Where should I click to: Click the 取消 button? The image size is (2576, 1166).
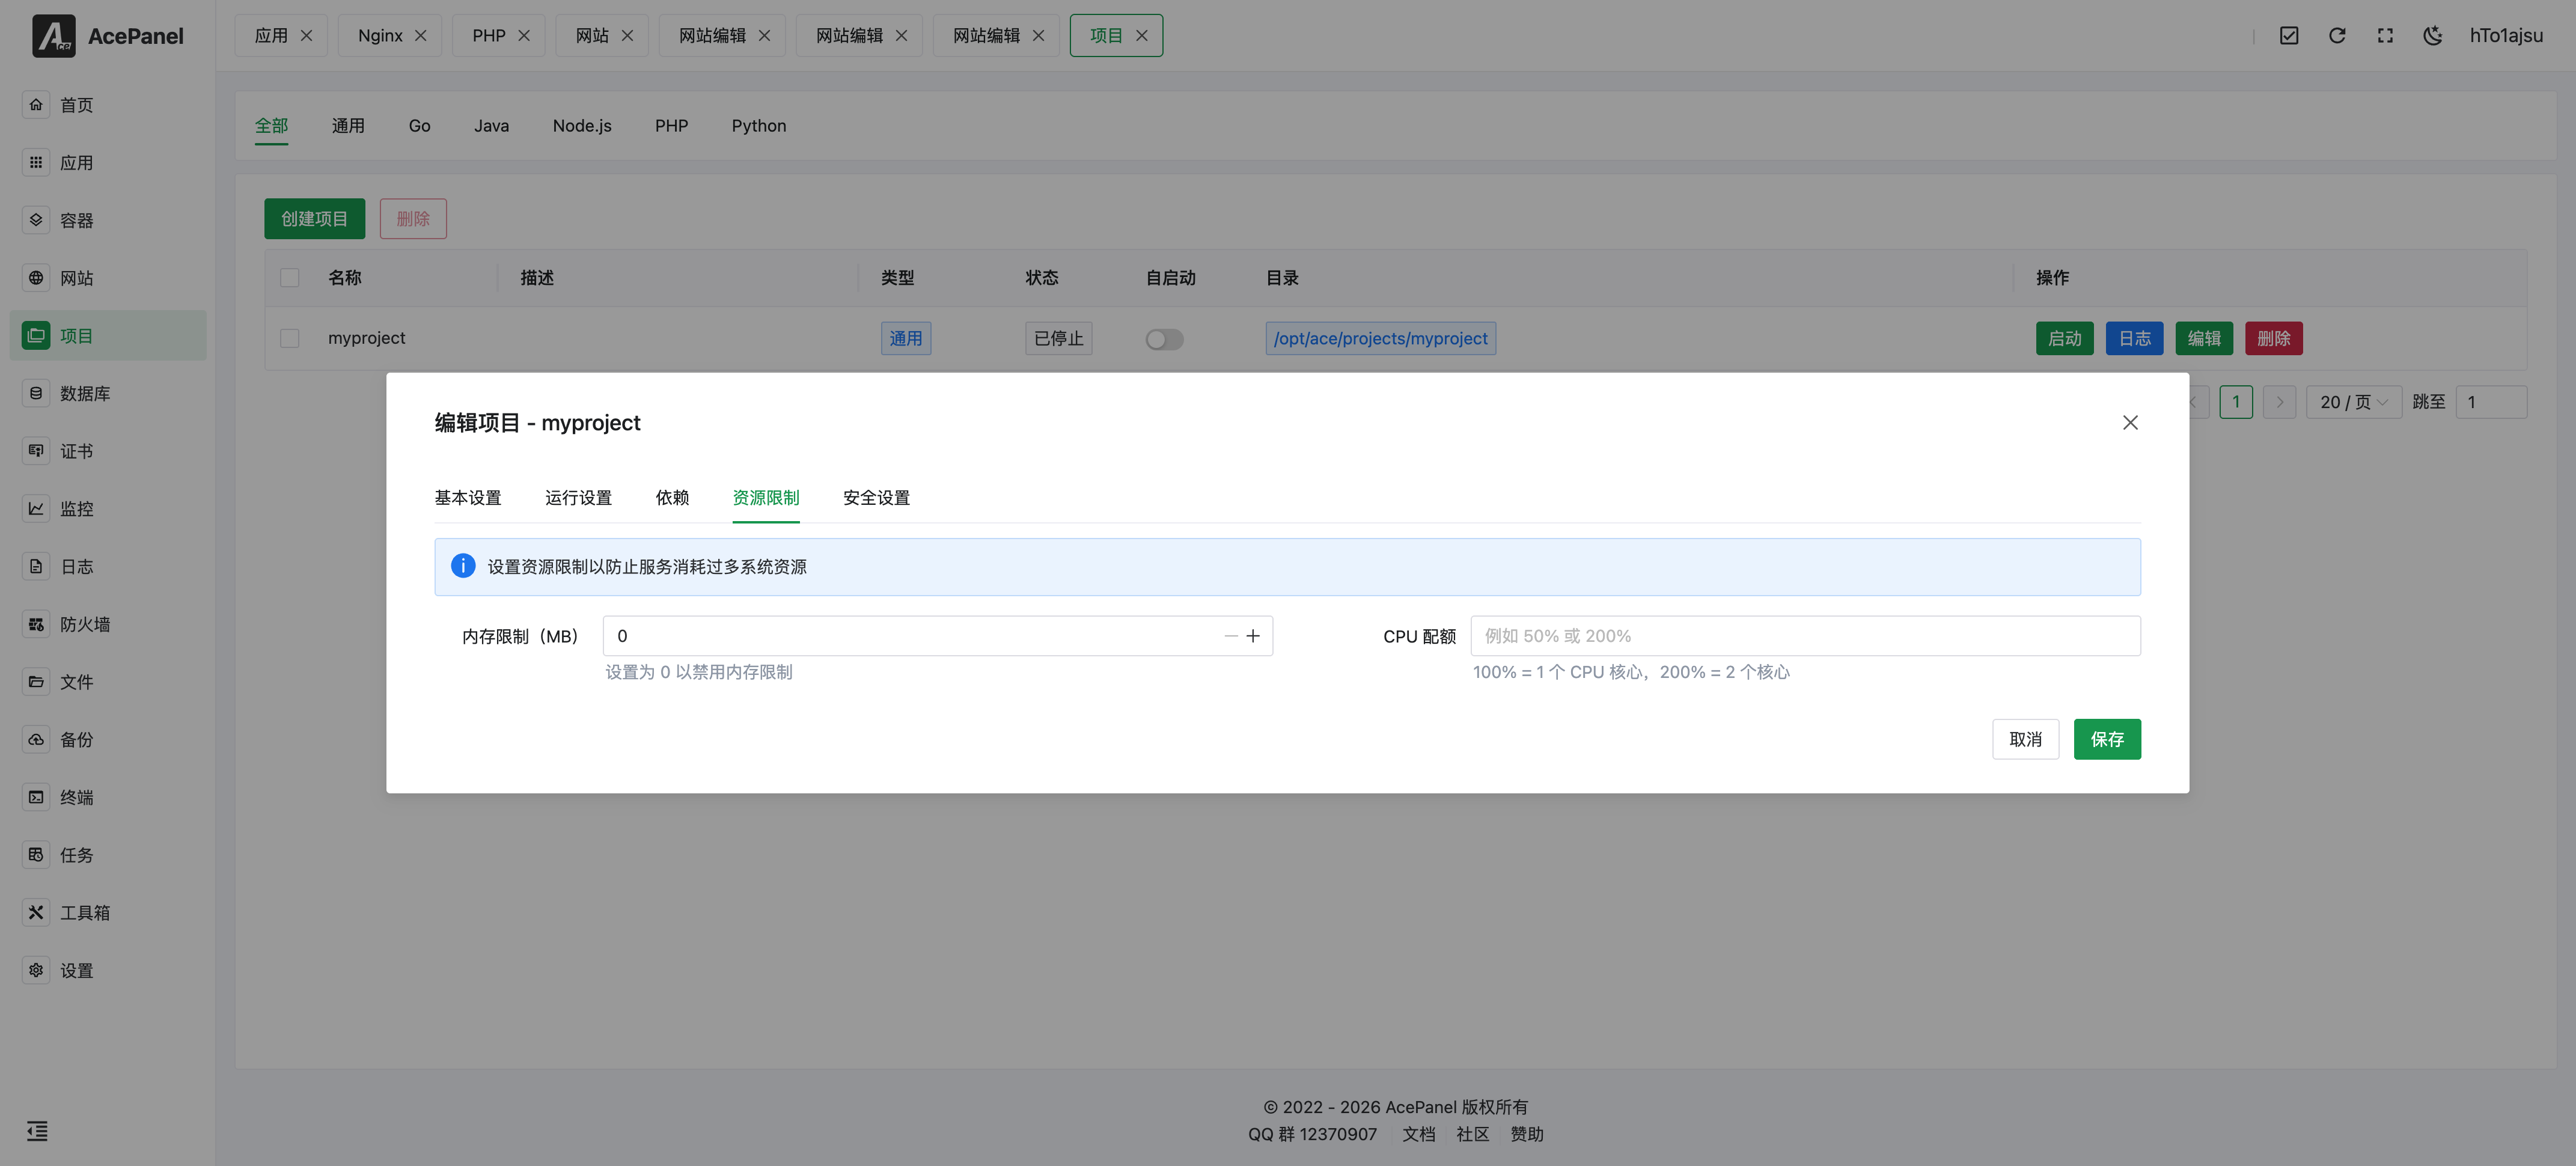pyautogui.click(x=2025, y=739)
